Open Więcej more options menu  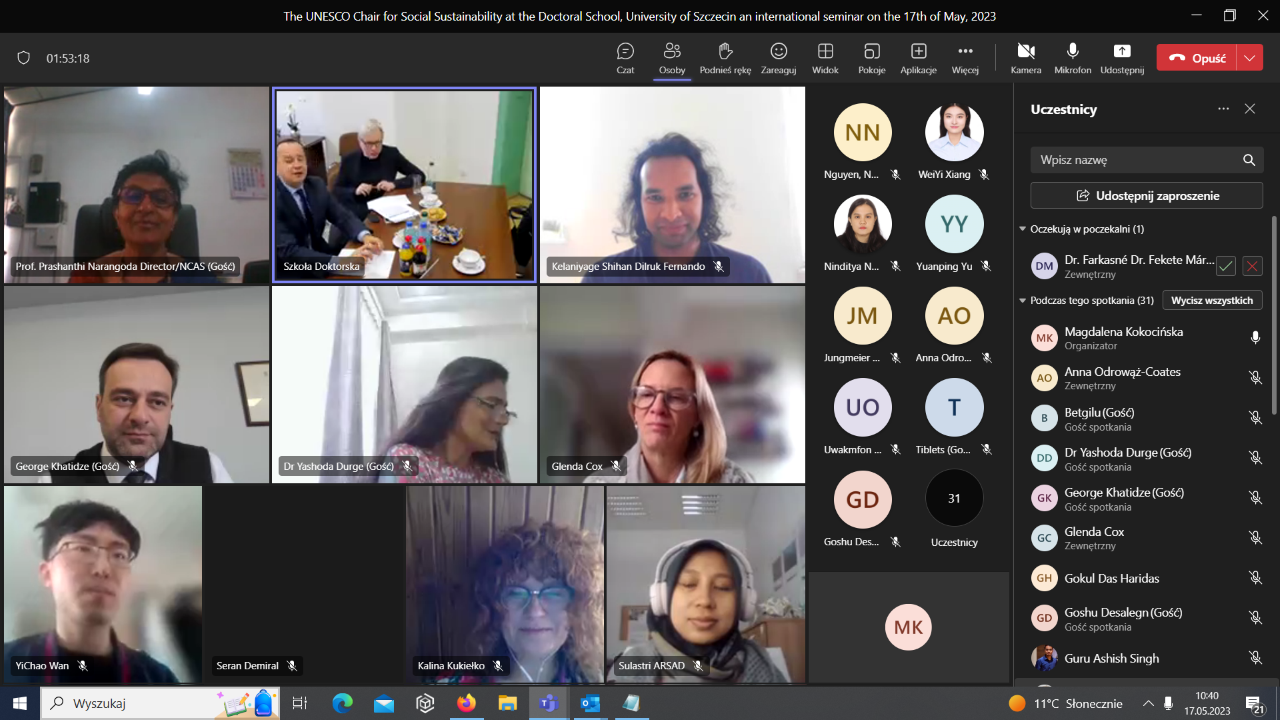point(965,52)
